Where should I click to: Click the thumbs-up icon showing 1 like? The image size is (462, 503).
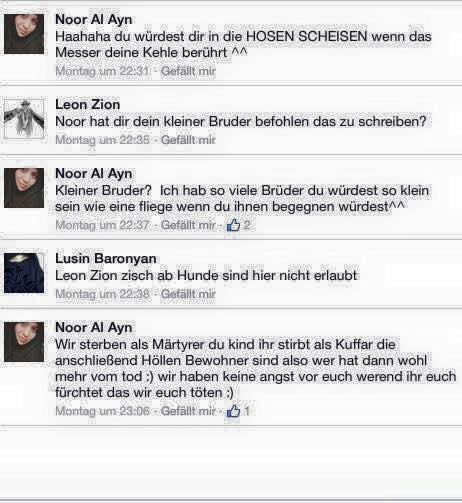coord(233,411)
